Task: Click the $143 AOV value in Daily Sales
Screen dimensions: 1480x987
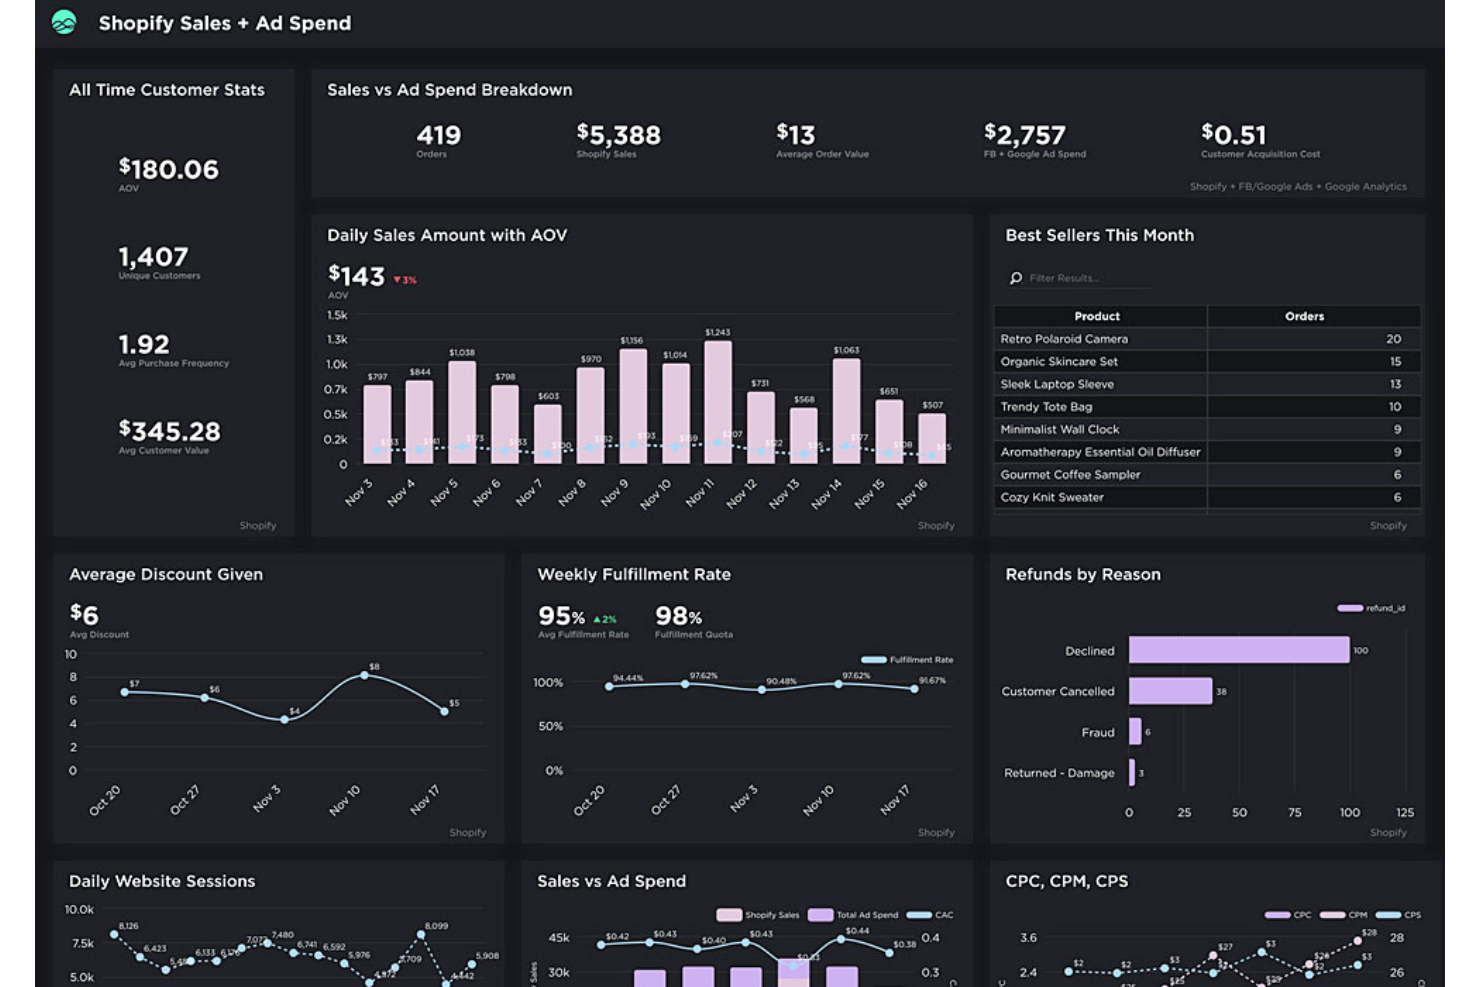Action: pyautogui.click(x=357, y=276)
